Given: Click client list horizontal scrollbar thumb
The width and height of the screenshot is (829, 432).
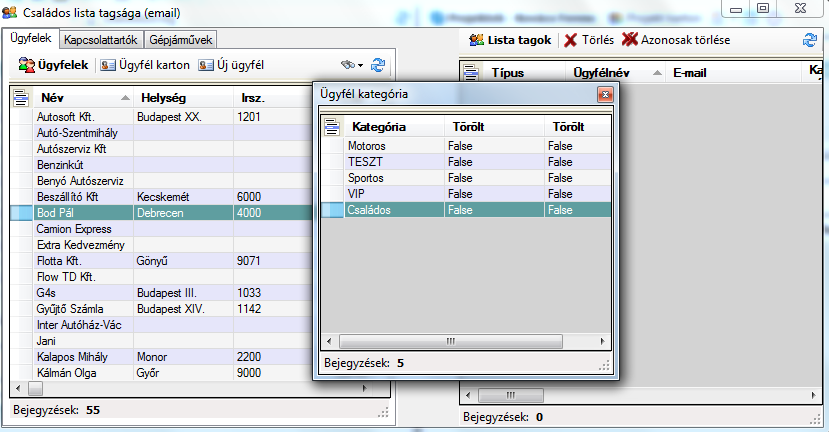Looking at the screenshot, I should [35, 389].
